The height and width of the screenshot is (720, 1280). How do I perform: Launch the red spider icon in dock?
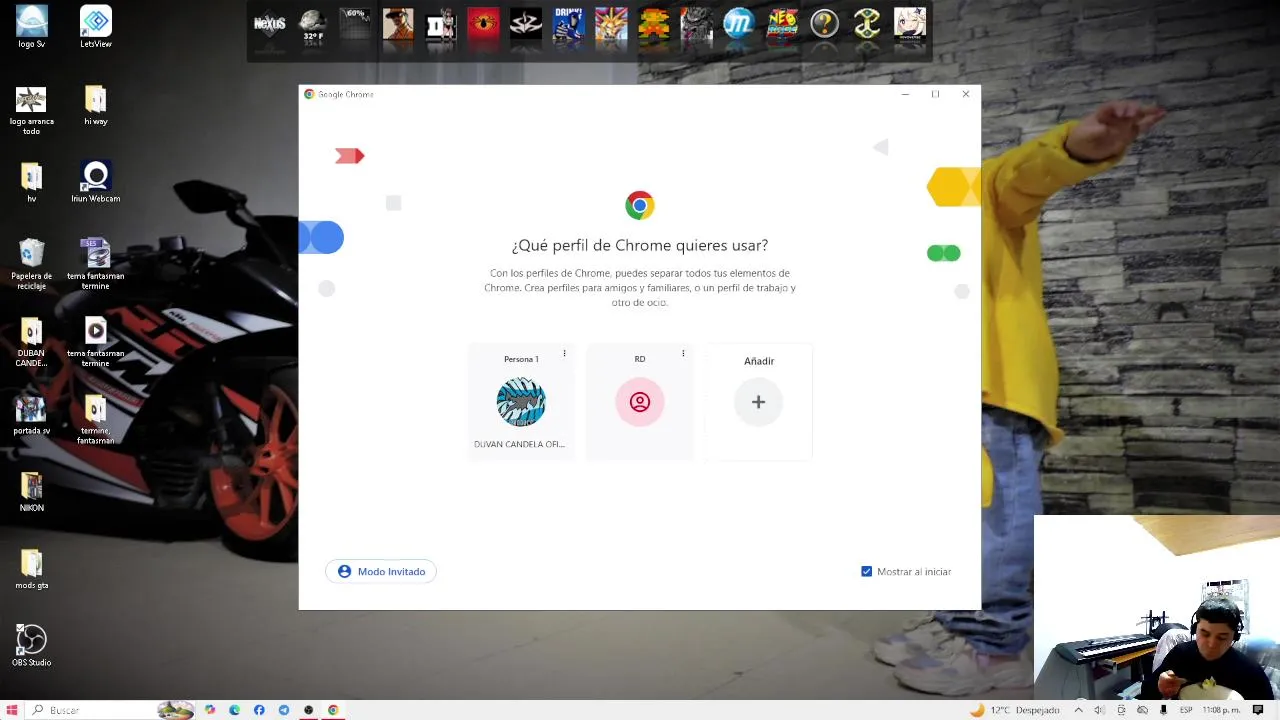coord(483,24)
